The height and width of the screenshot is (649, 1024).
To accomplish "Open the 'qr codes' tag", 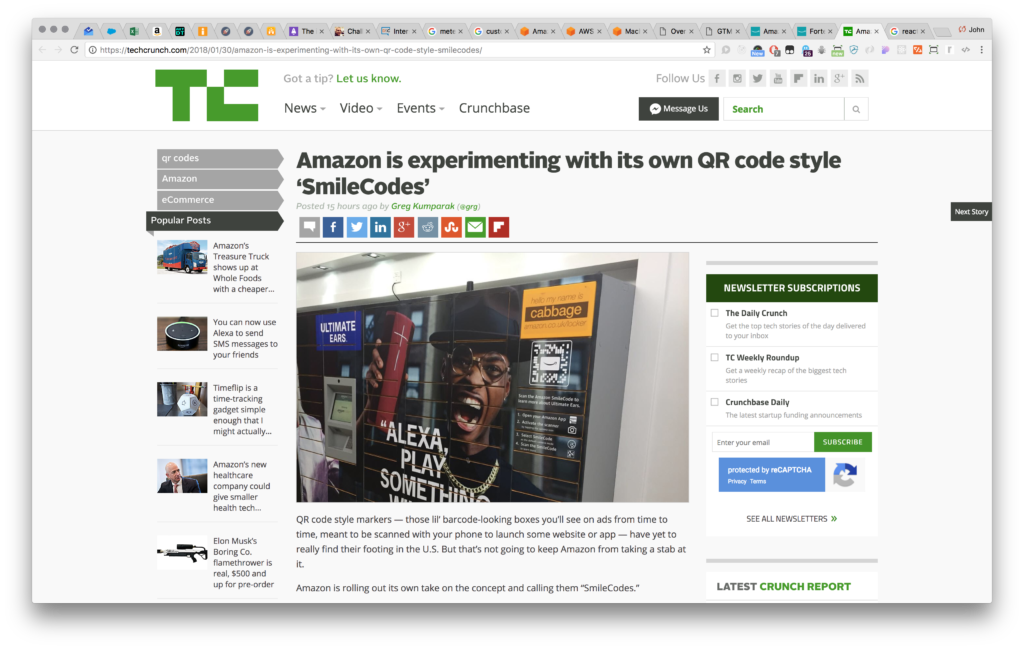I will (219, 158).
